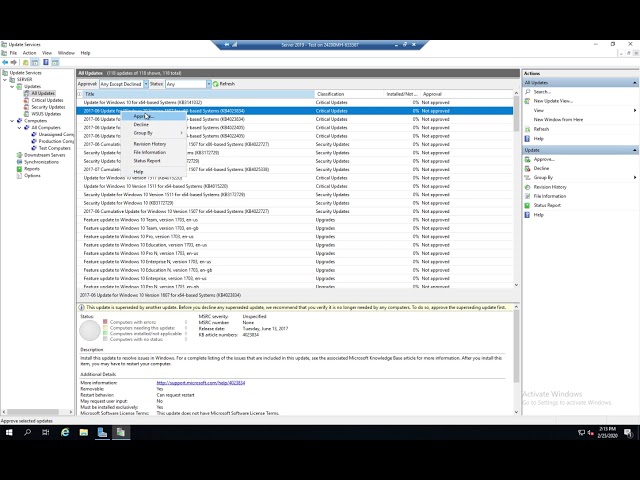Choose Revision History in the context menu

pyautogui.click(x=154, y=144)
